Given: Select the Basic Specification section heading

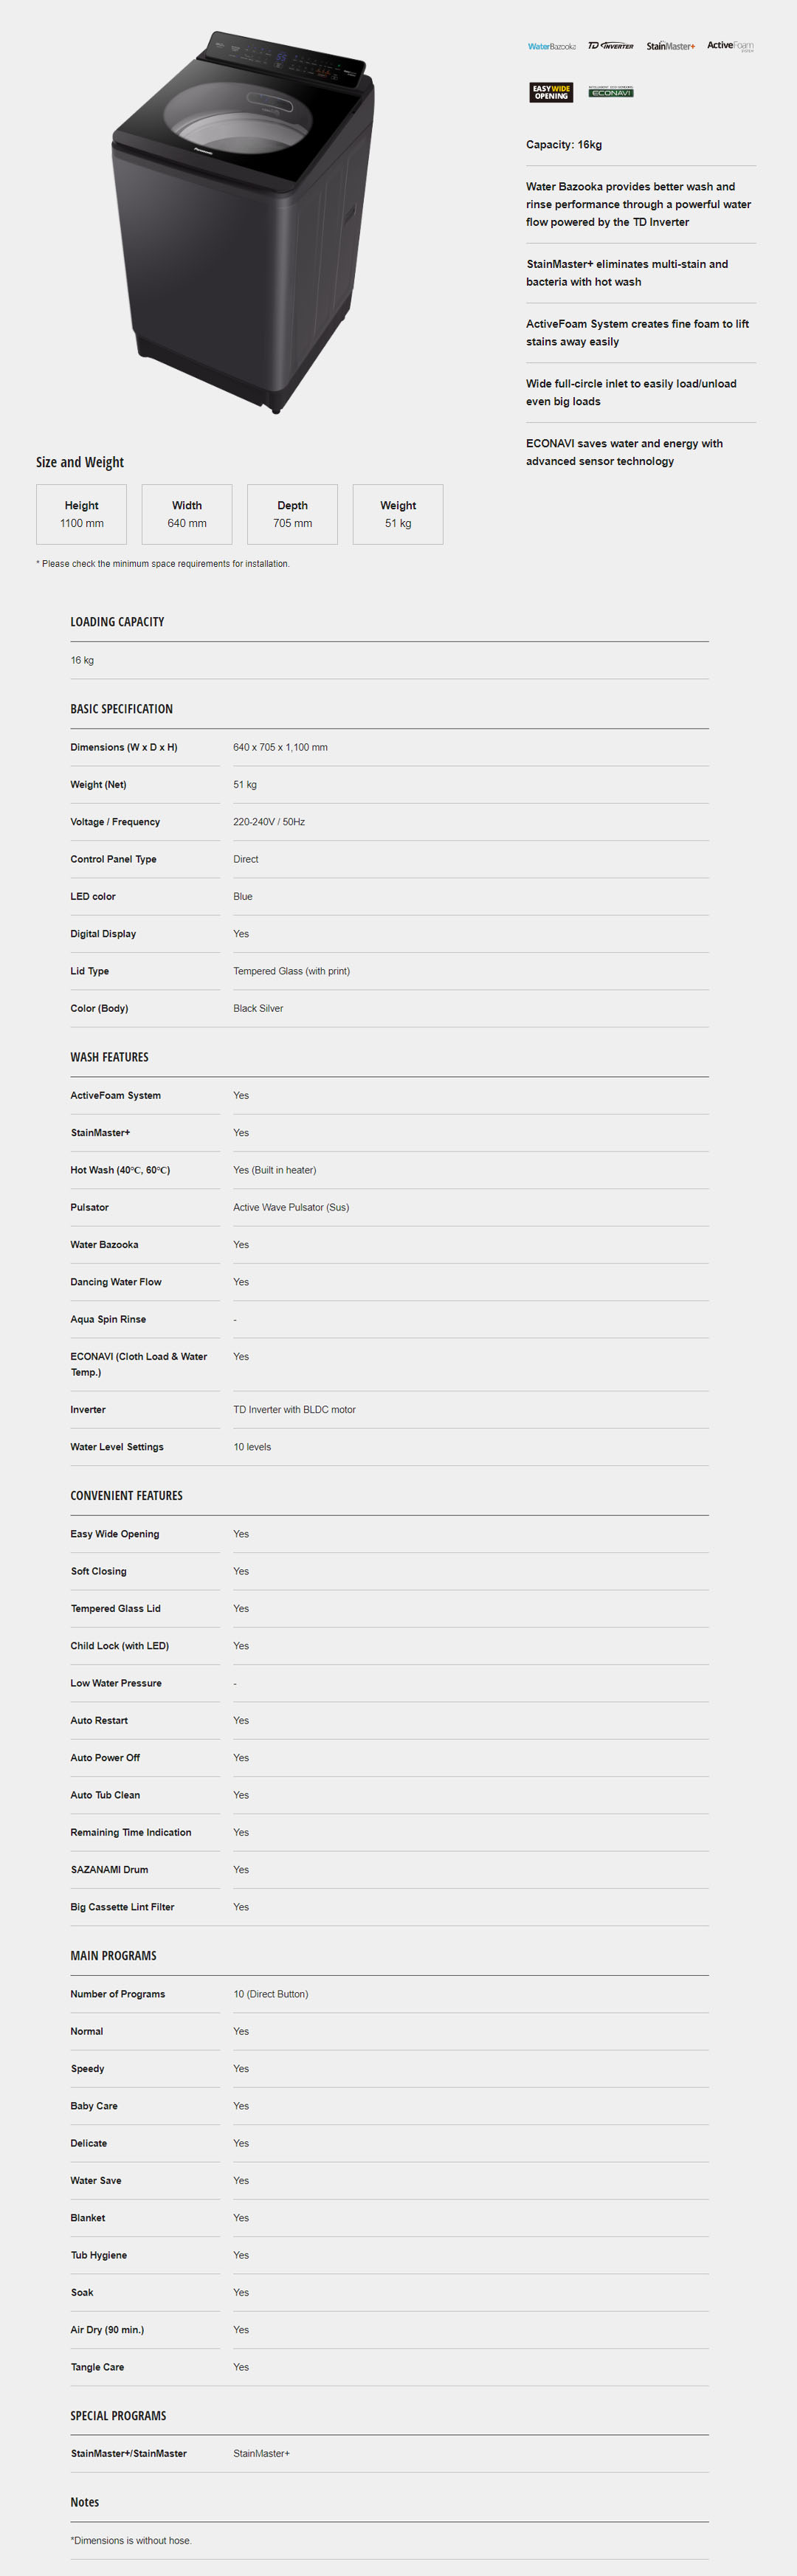Looking at the screenshot, I should [121, 709].
